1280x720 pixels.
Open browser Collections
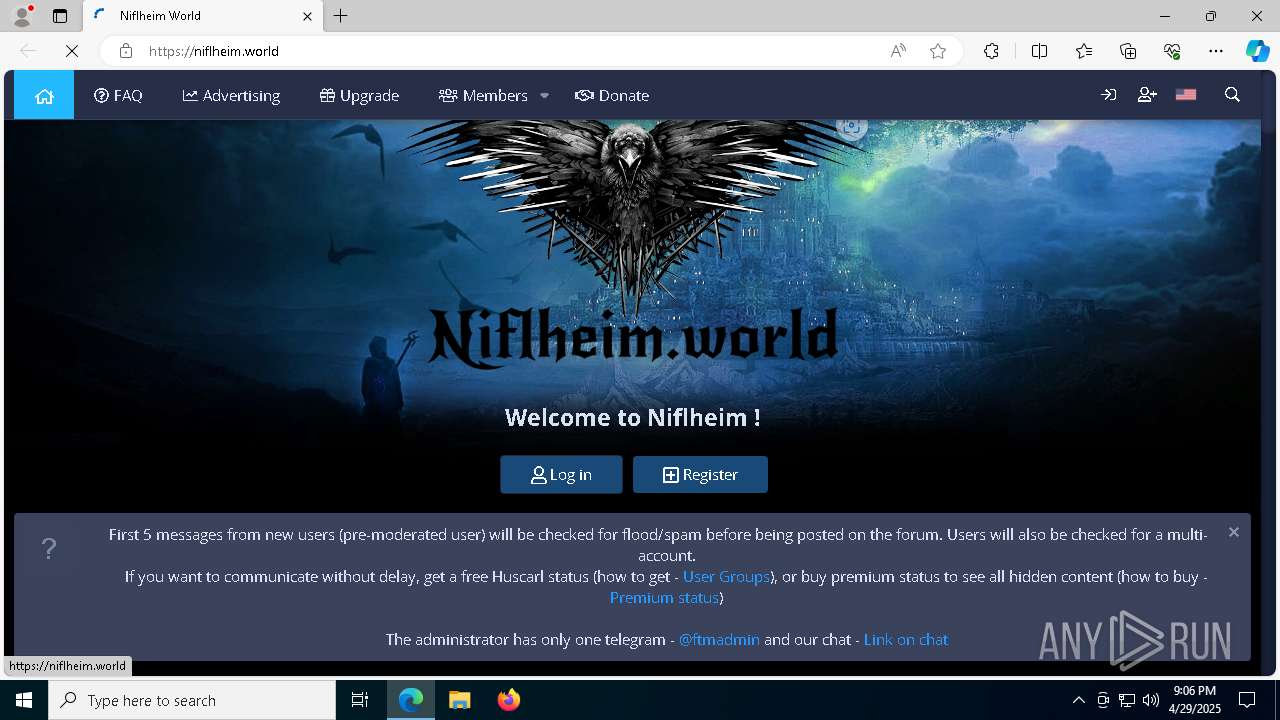pyautogui.click(x=1128, y=51)
